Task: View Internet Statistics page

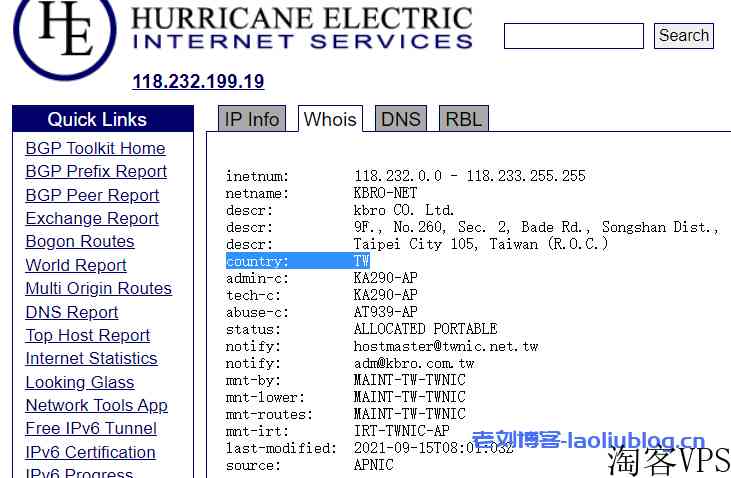Action: (x=91, y=358)
